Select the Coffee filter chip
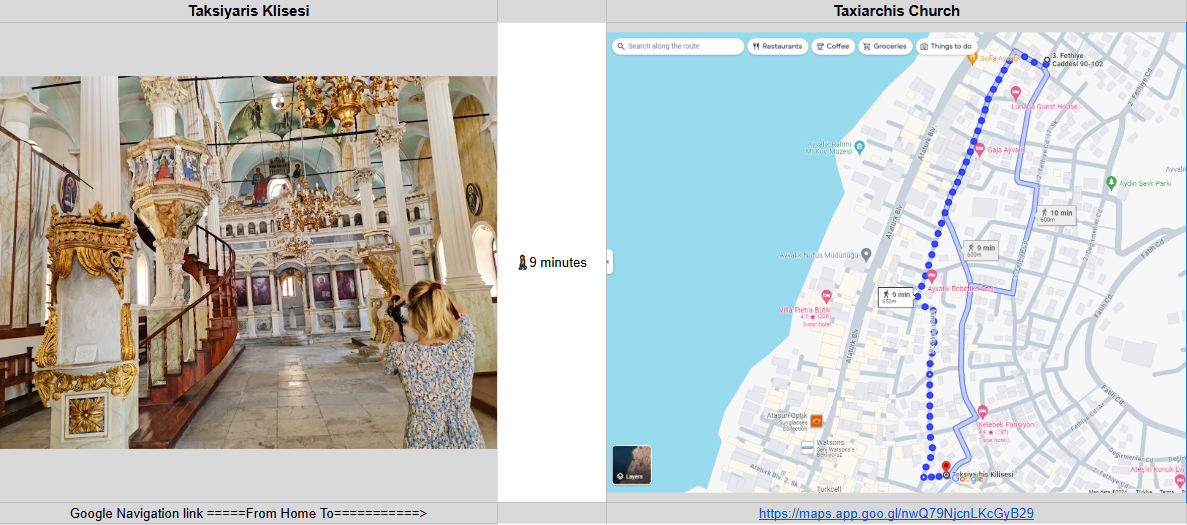The image size is (1187, 525). click(833, 46)
